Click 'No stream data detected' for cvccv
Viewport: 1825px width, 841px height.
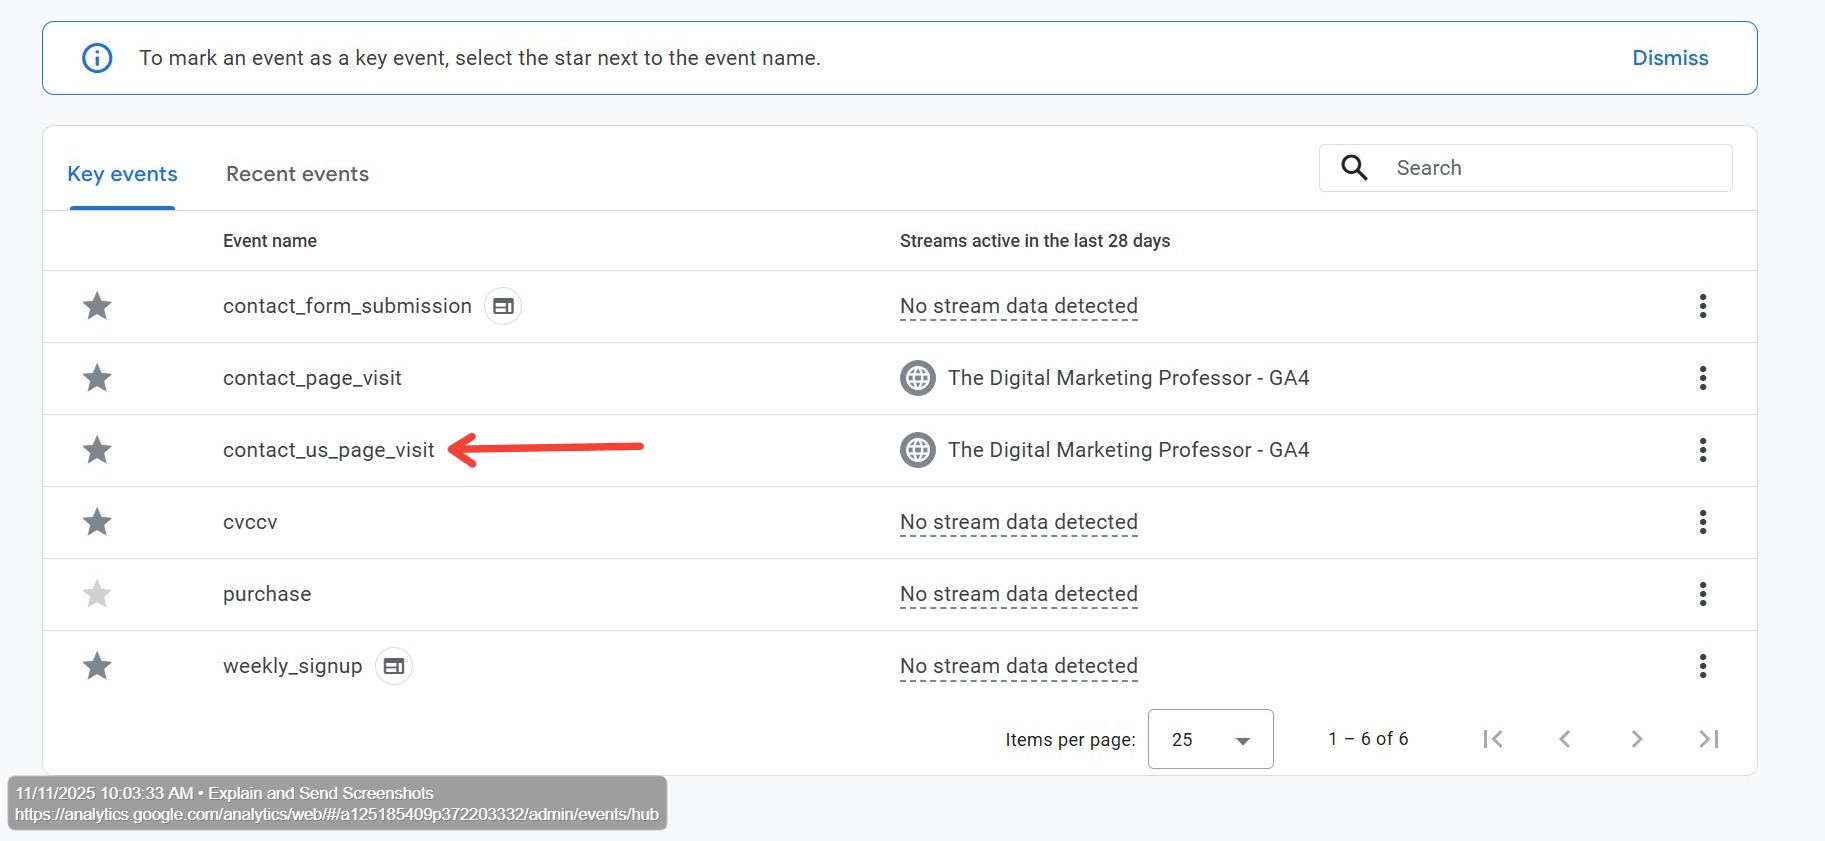[1018, 522]
